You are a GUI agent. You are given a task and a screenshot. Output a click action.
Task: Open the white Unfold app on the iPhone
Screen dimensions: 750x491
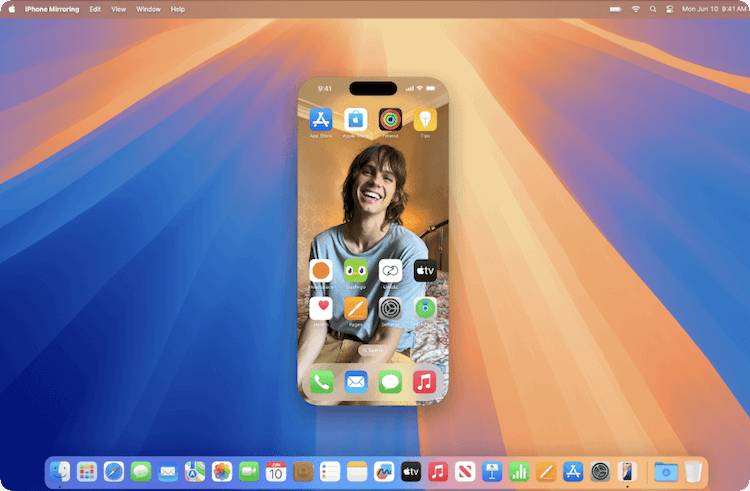pos(390,271)
